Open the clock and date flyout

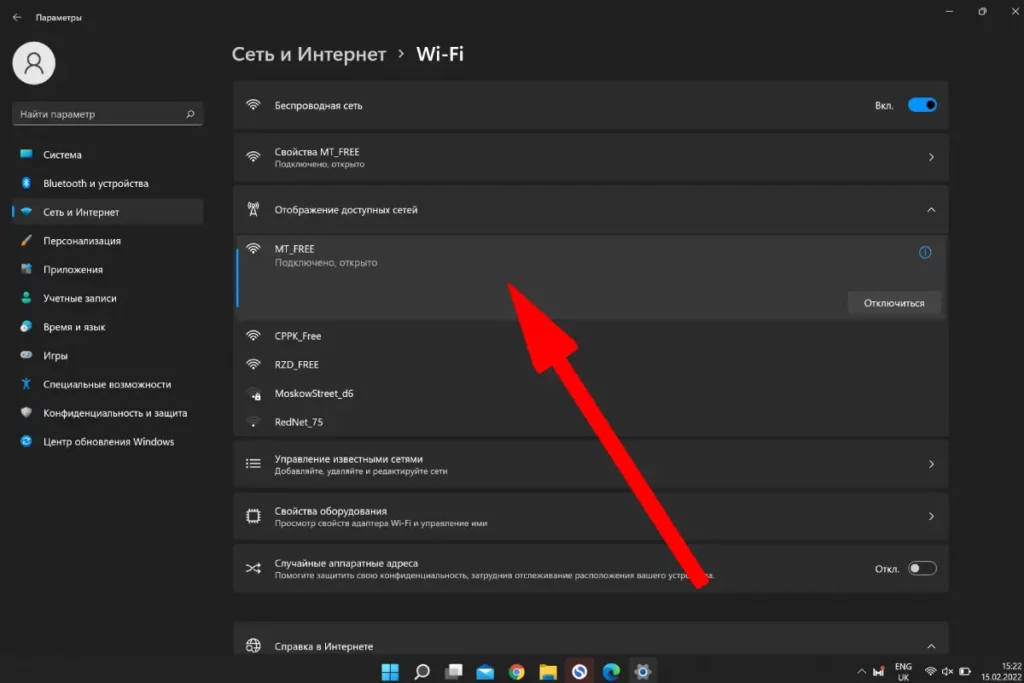[1001, 671]
